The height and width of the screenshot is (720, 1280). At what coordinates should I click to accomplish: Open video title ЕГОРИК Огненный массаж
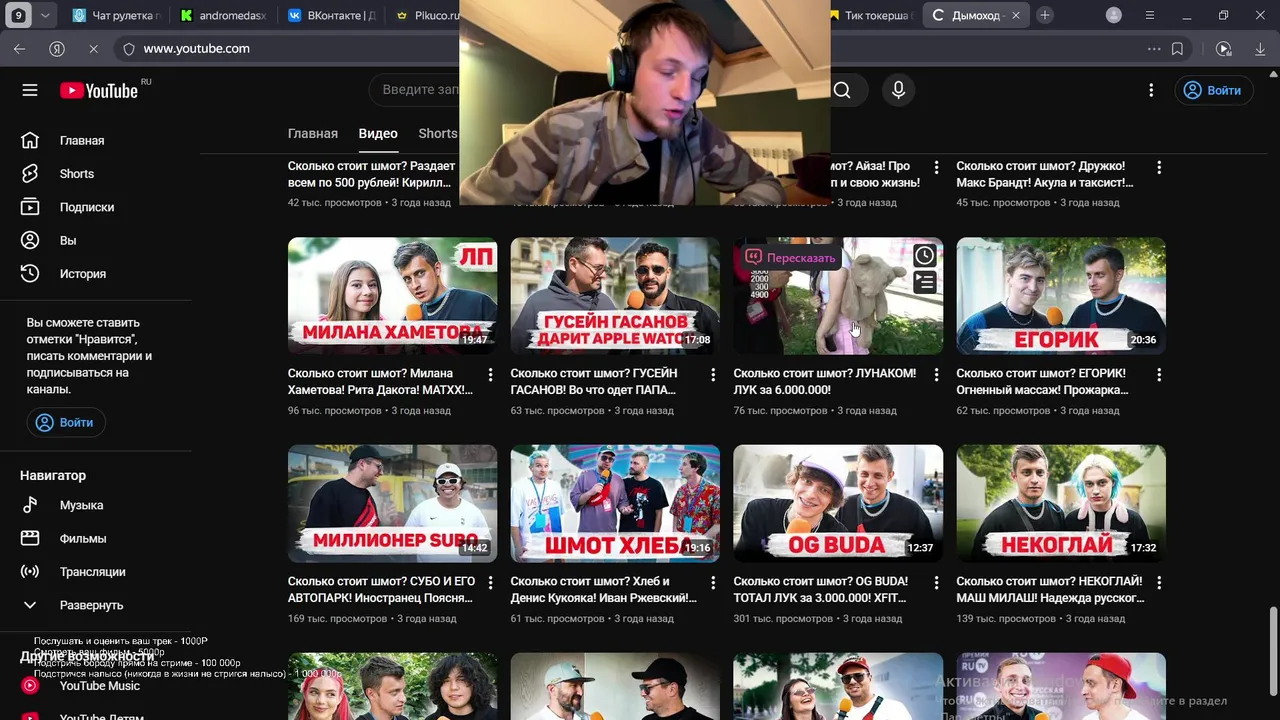coord(1042,381)
